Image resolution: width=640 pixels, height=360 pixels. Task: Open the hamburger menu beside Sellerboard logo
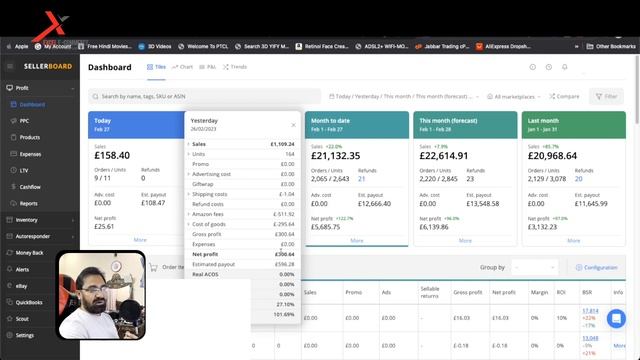(10, 66)
